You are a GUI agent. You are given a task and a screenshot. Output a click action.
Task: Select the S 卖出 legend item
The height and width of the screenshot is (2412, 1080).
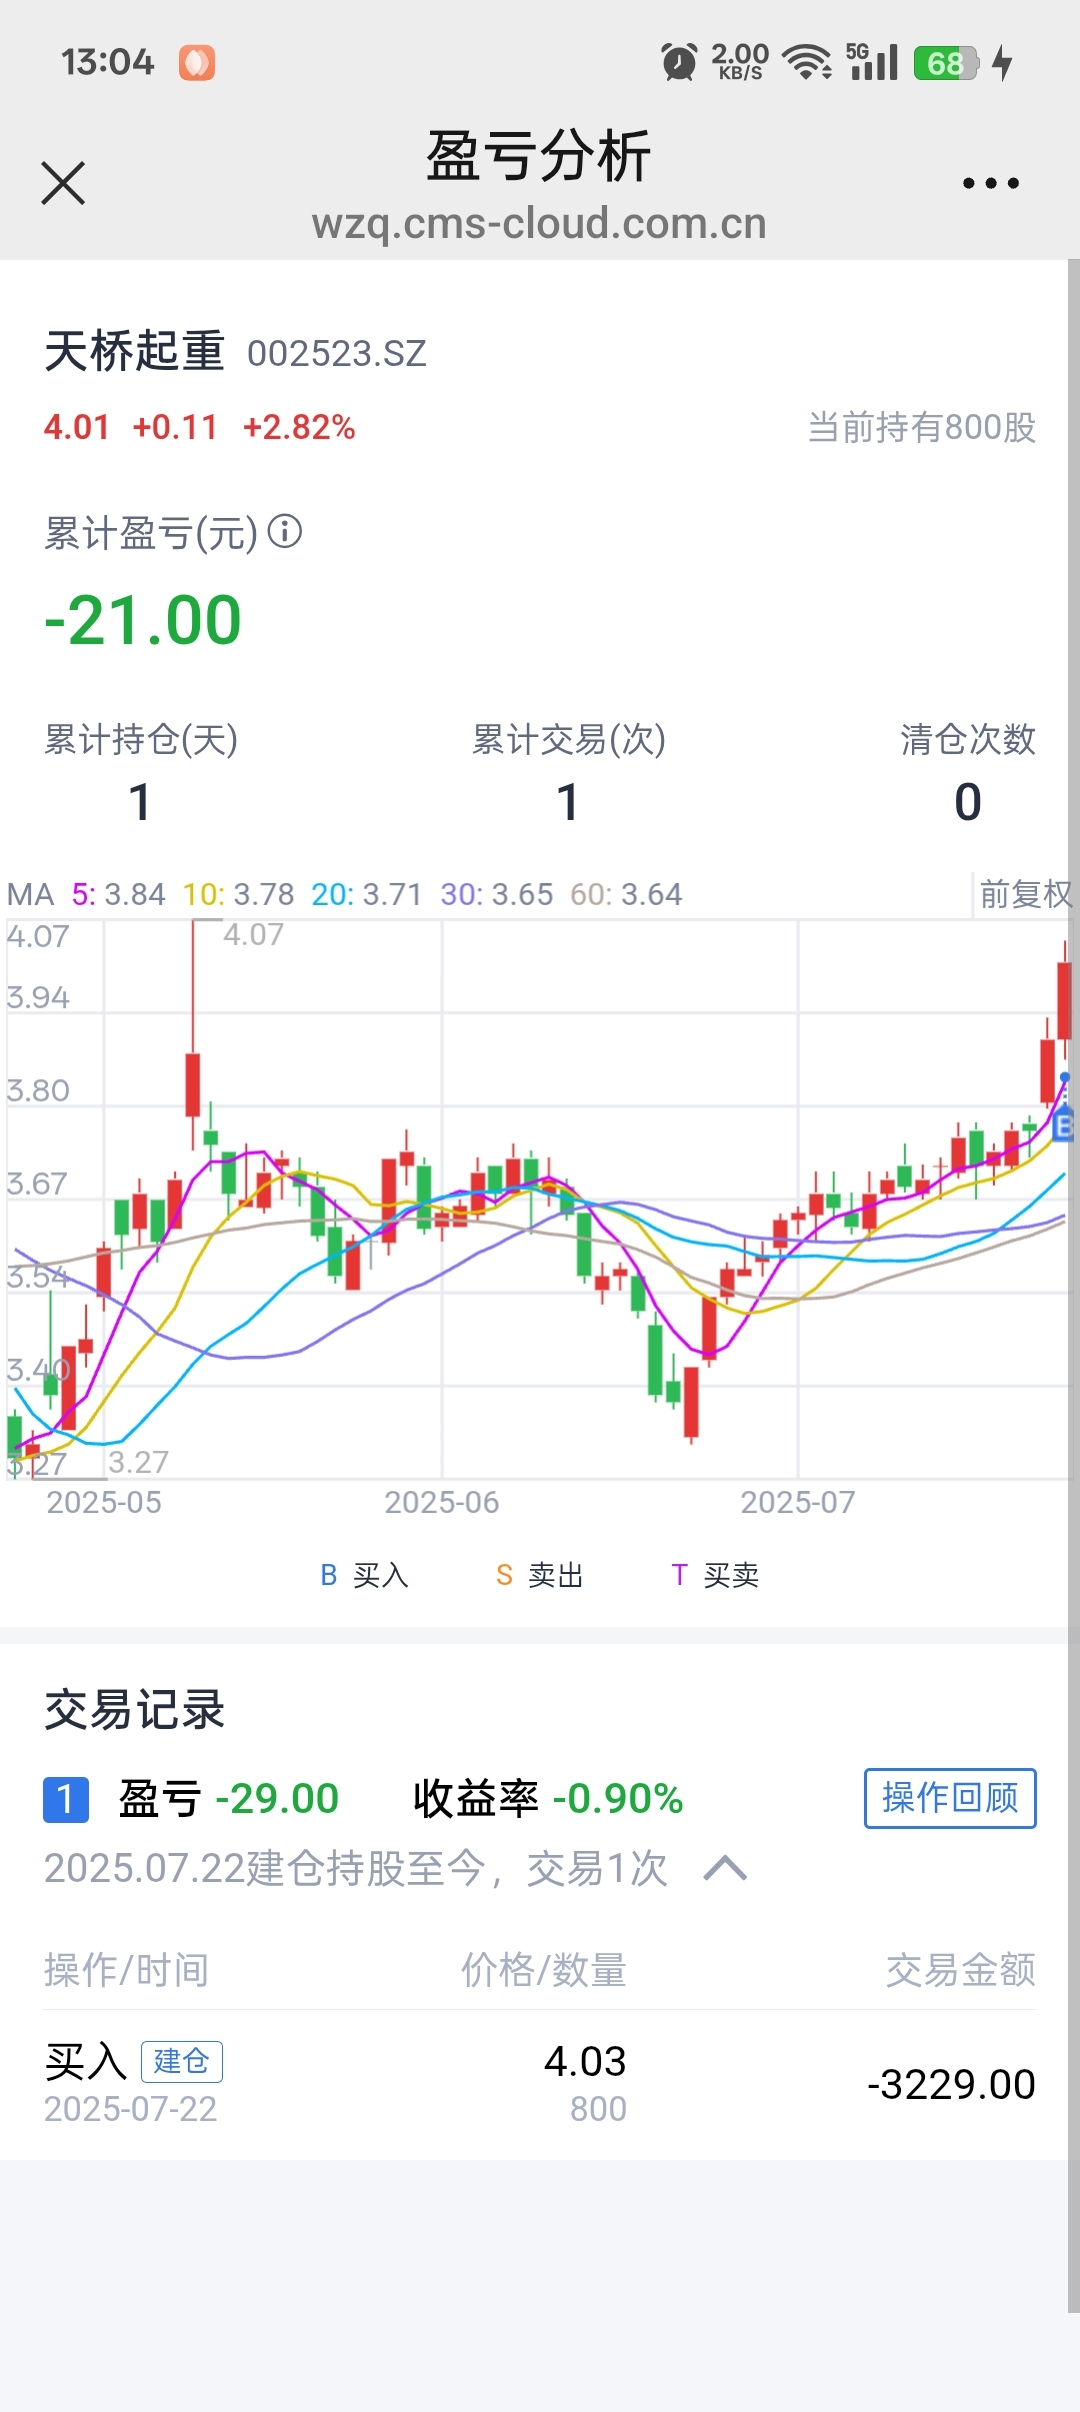[539, 1575]
